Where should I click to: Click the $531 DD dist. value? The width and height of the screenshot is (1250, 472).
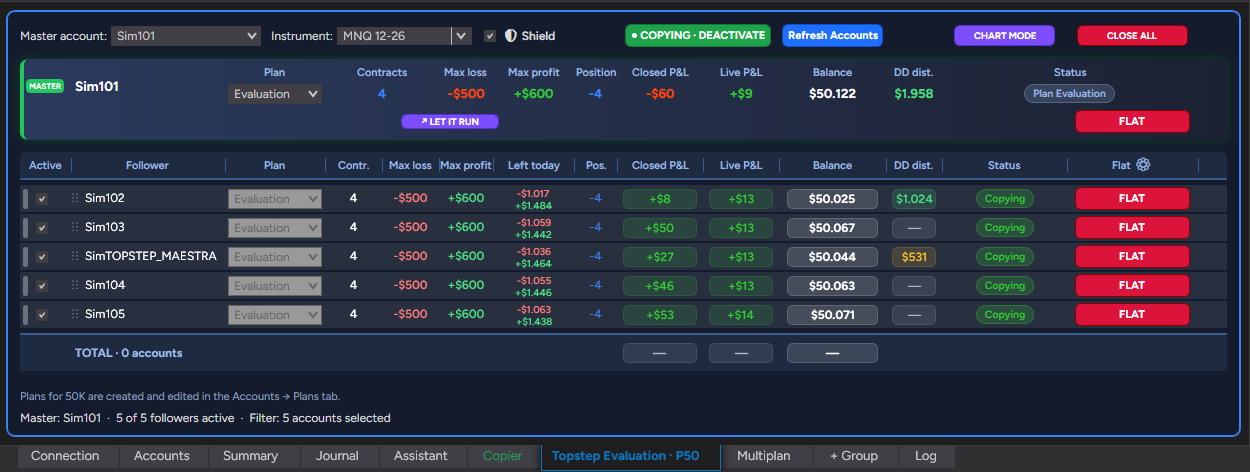(914, 257)
